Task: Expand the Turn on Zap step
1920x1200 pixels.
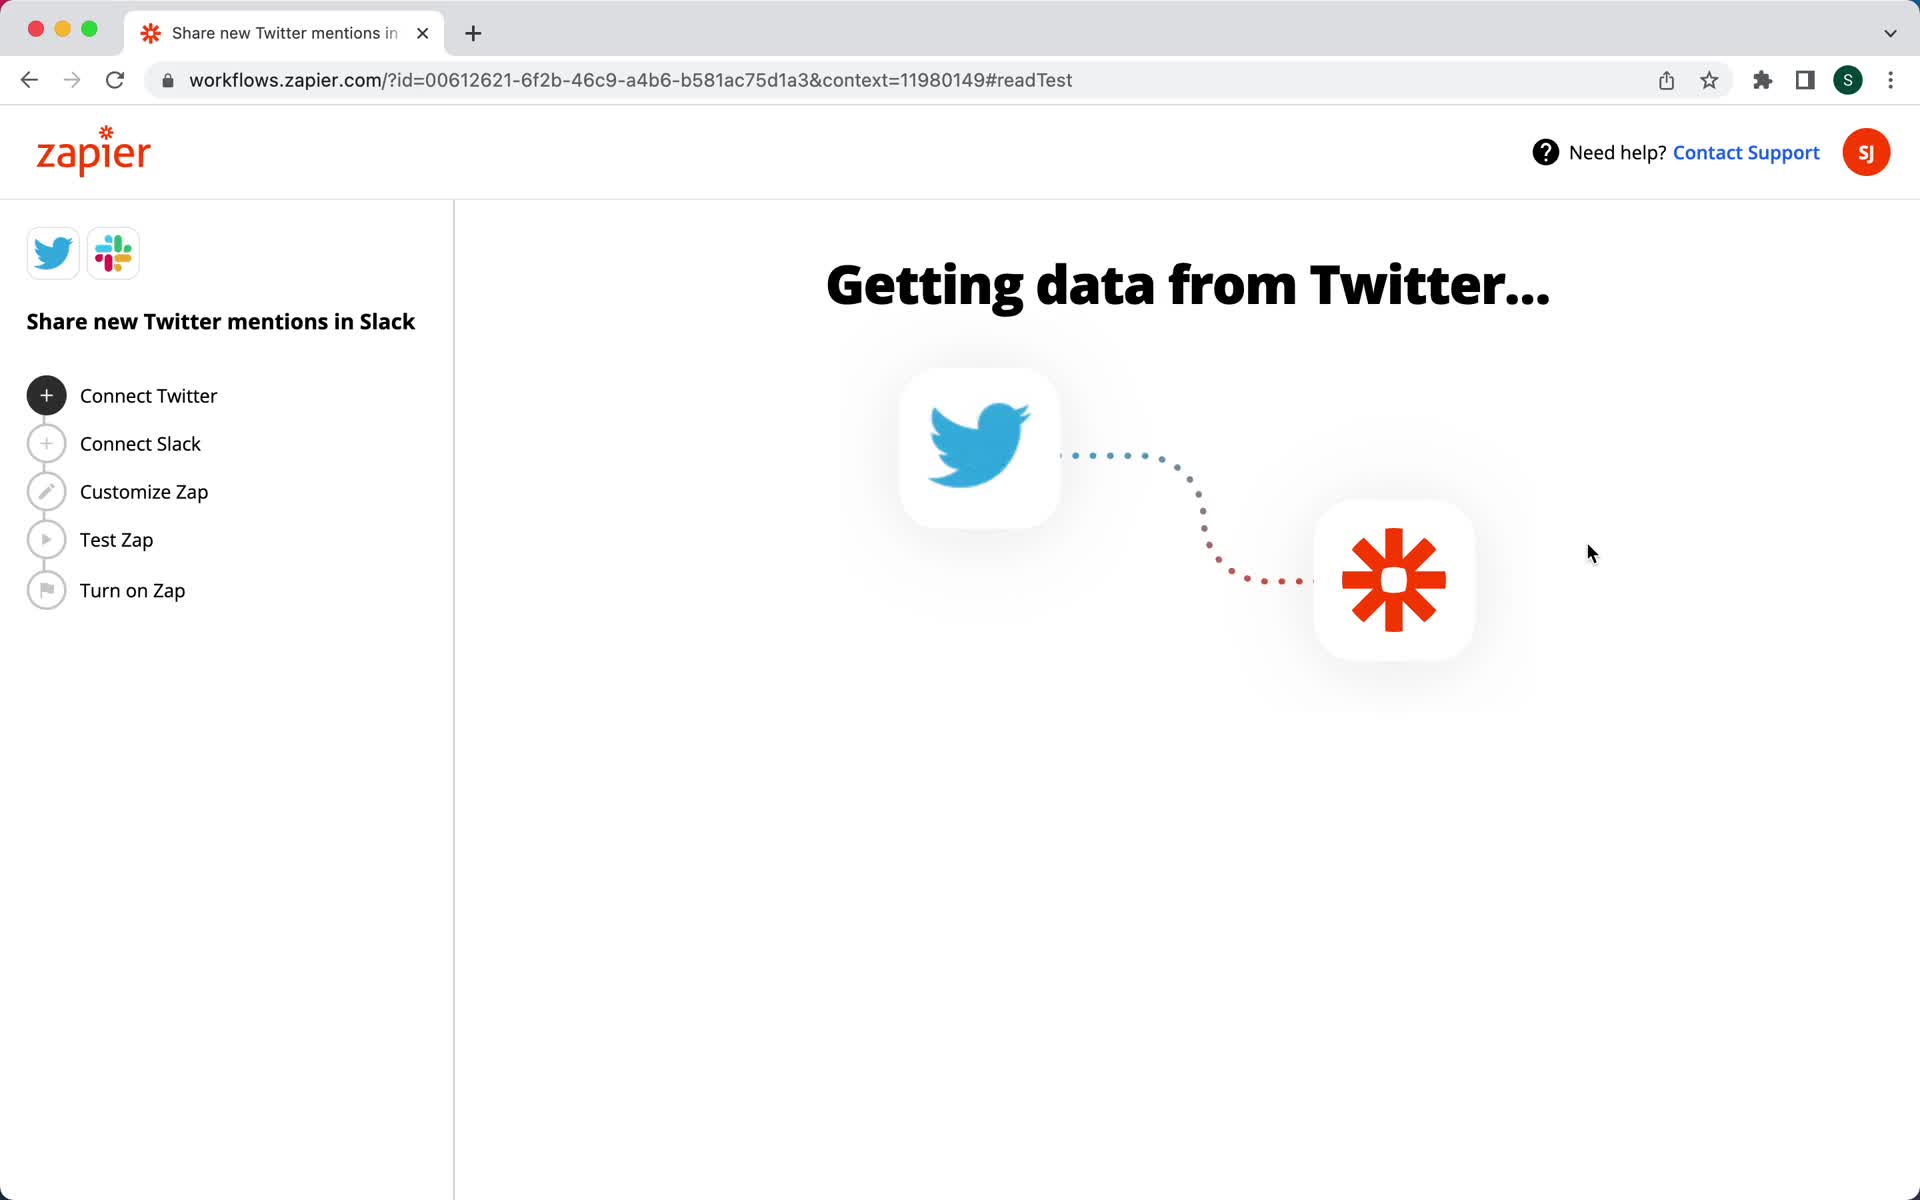Action: 133,590
